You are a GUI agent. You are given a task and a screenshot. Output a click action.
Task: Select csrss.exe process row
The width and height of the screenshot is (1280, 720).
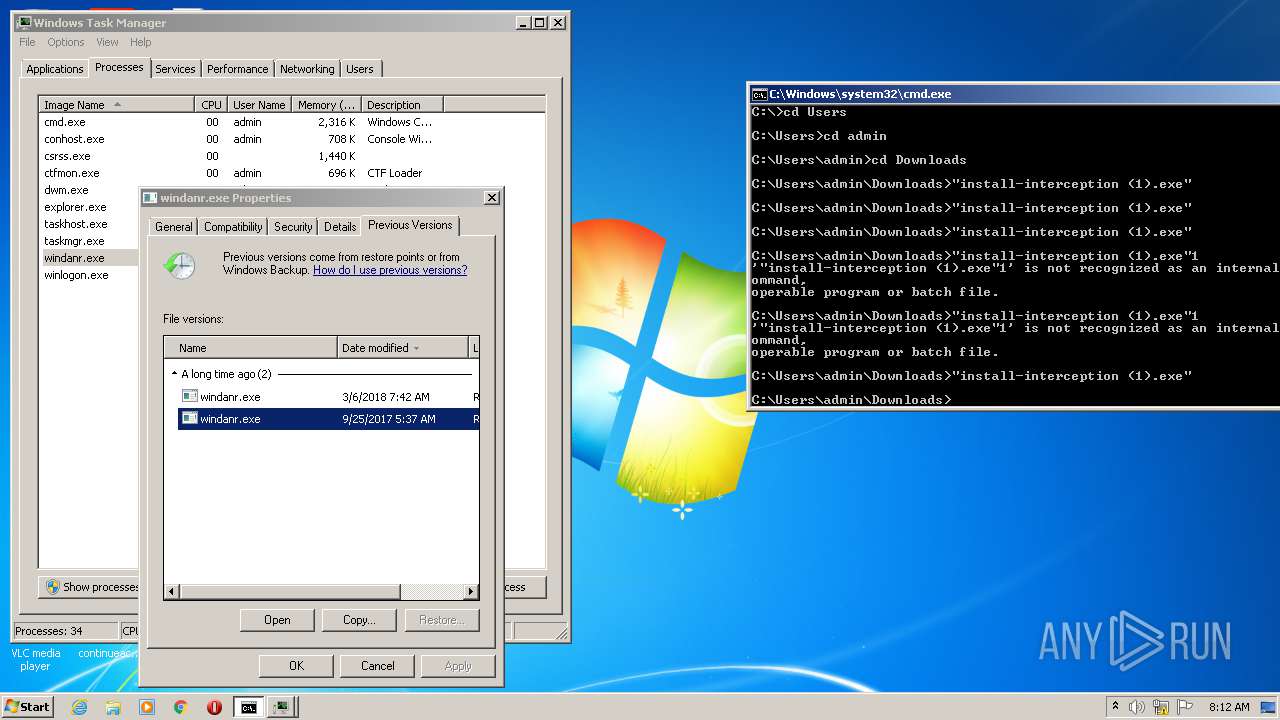[292, 156]
